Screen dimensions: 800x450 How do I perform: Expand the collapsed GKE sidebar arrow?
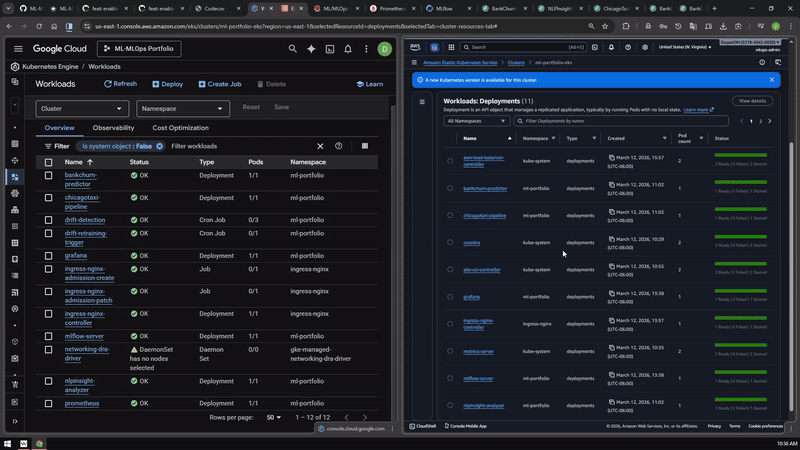point(15,421)
